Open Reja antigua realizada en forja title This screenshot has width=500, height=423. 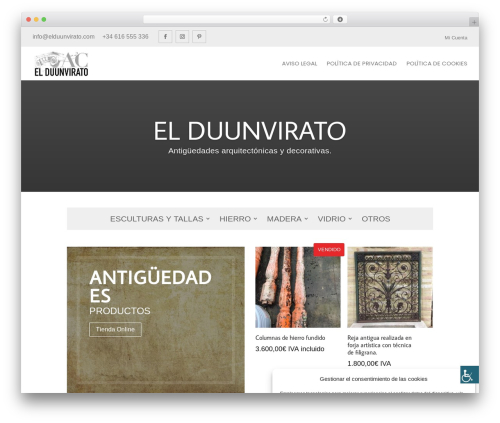tap(379, 345)
